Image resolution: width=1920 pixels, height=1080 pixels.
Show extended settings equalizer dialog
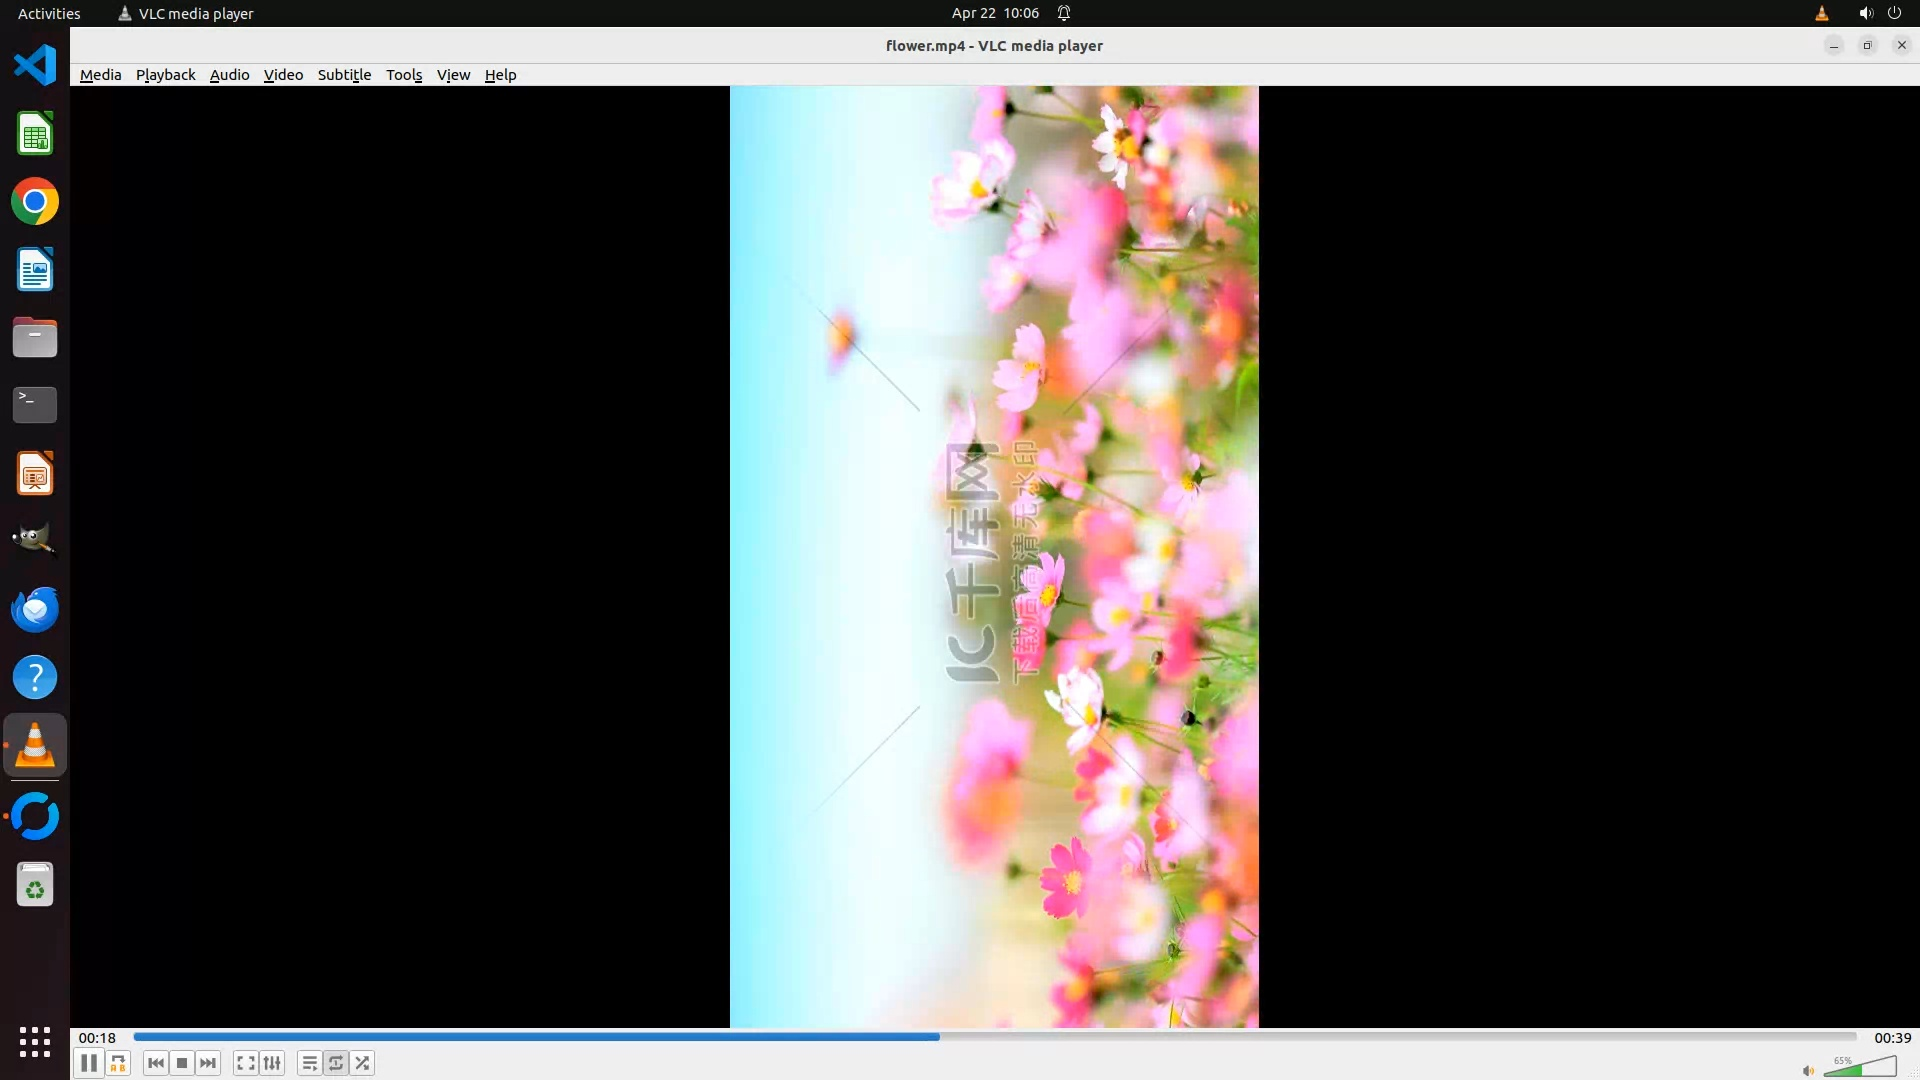(272, 1063)
